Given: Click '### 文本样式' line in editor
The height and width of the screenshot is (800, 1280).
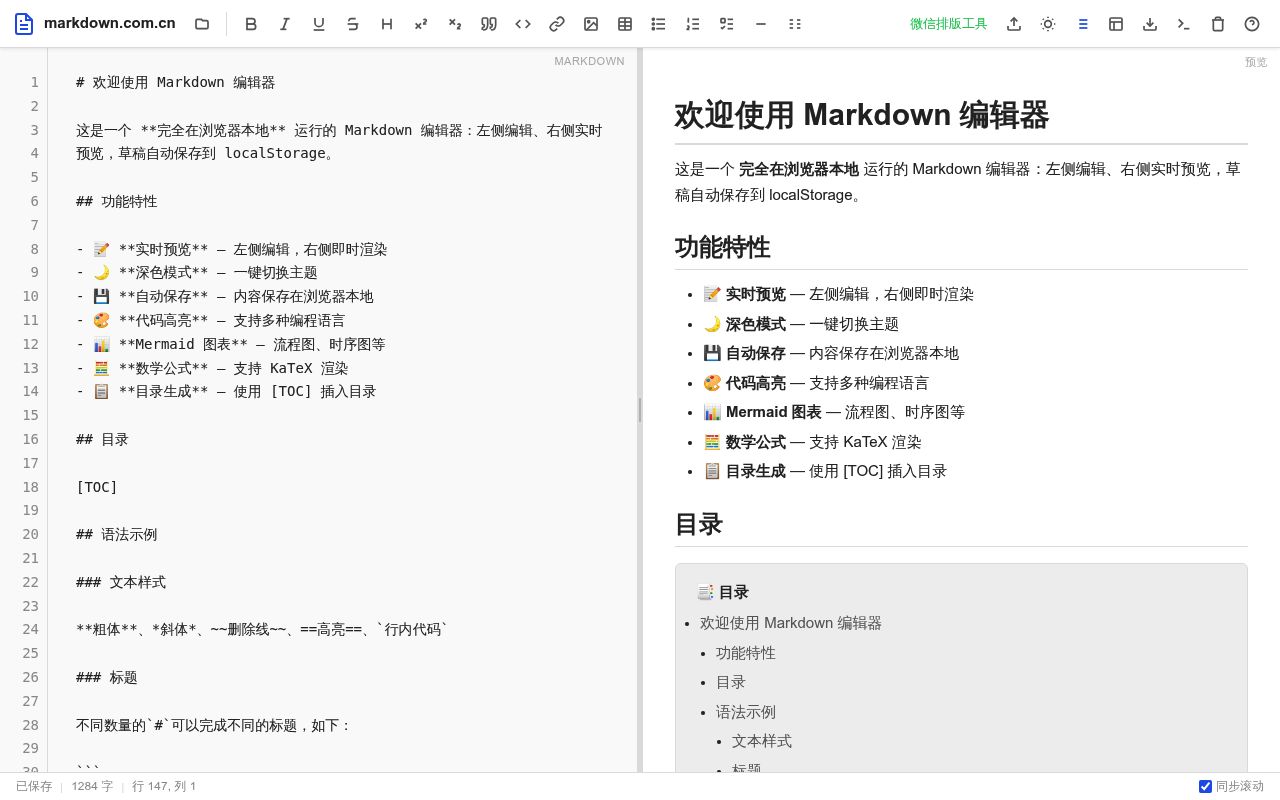Looking at the screenshot, I should (x=121, y=582).
